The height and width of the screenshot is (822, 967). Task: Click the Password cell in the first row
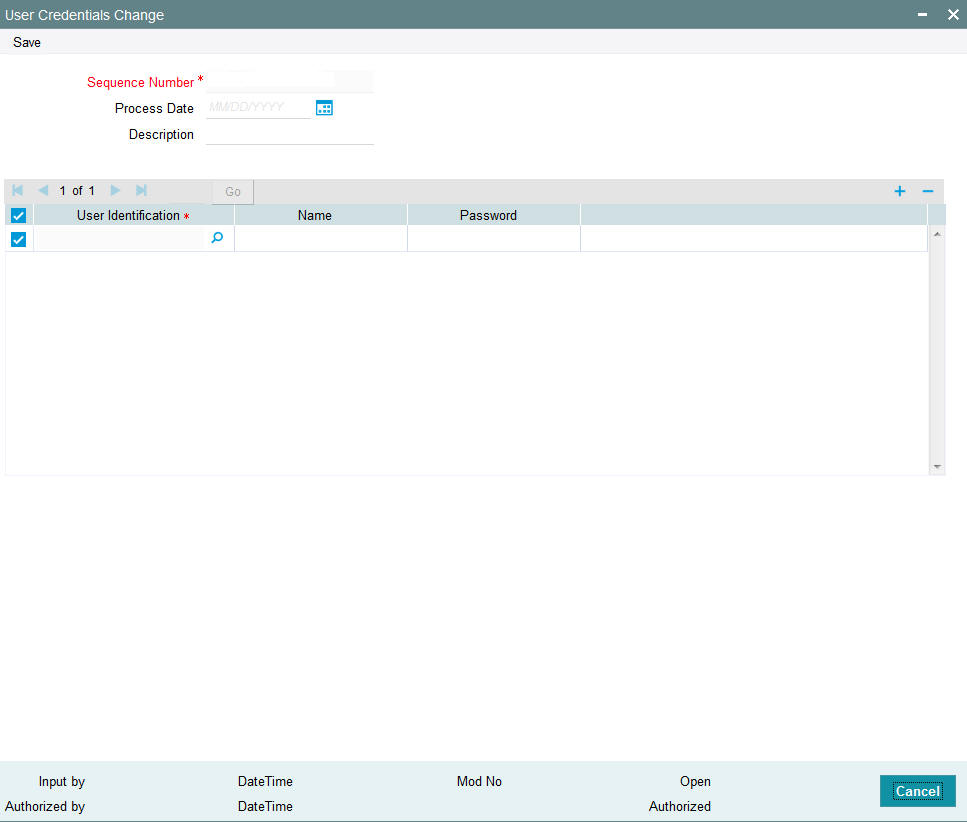click(x=494, y=238)
